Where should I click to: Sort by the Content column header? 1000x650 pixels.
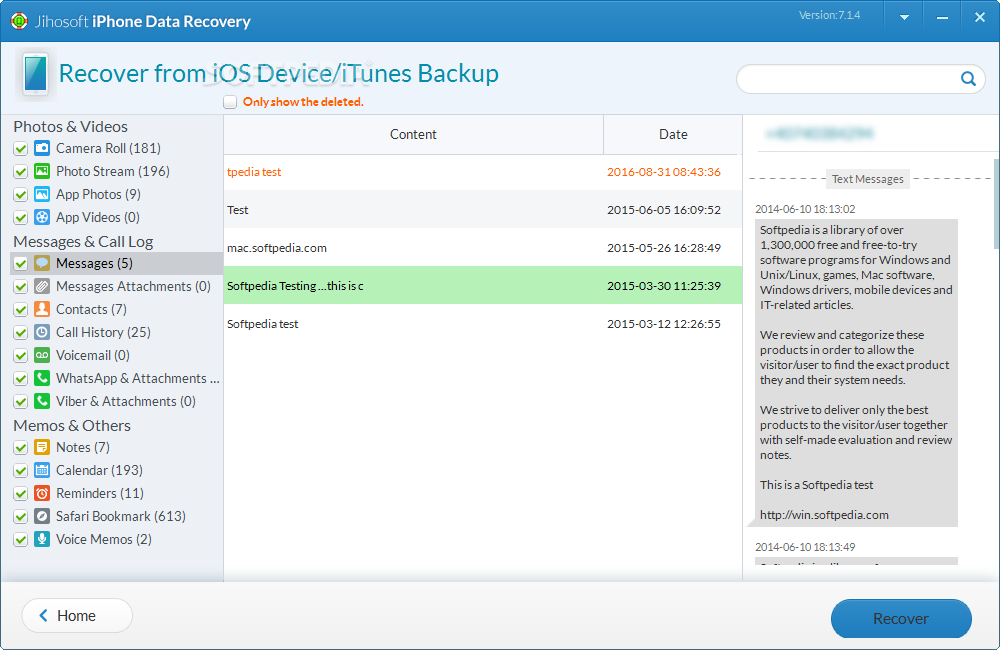click(x=413, y=135)
